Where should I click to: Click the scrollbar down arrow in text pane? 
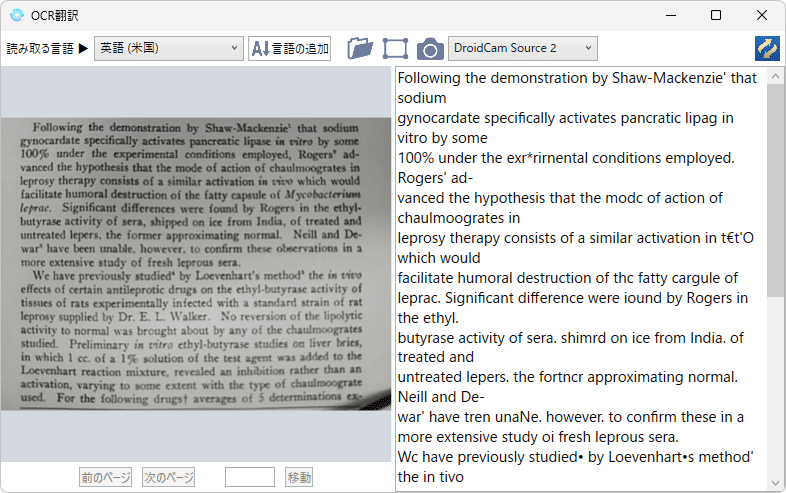click(x=776, y=484)
